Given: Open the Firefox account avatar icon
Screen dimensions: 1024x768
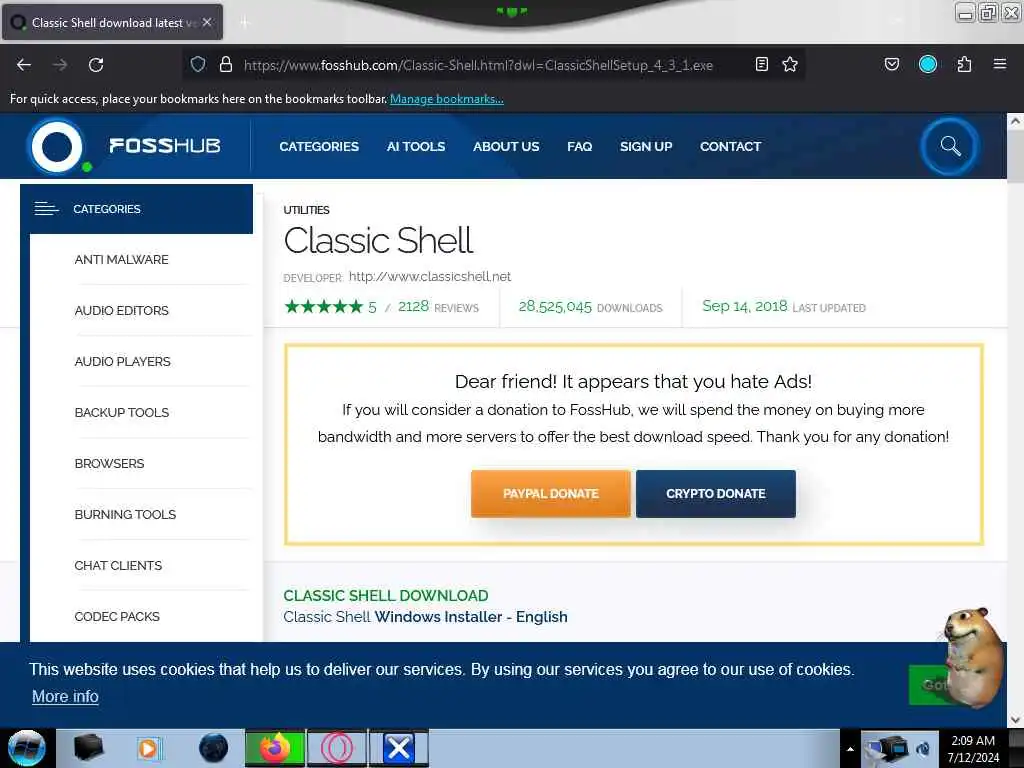Looking at the screenshot, I should pos(928,64).
